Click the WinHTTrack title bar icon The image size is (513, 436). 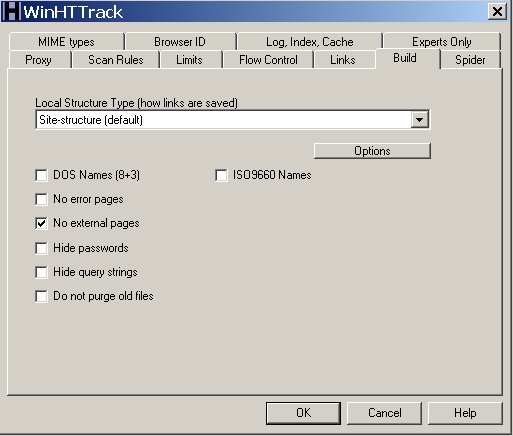point(11,11)
